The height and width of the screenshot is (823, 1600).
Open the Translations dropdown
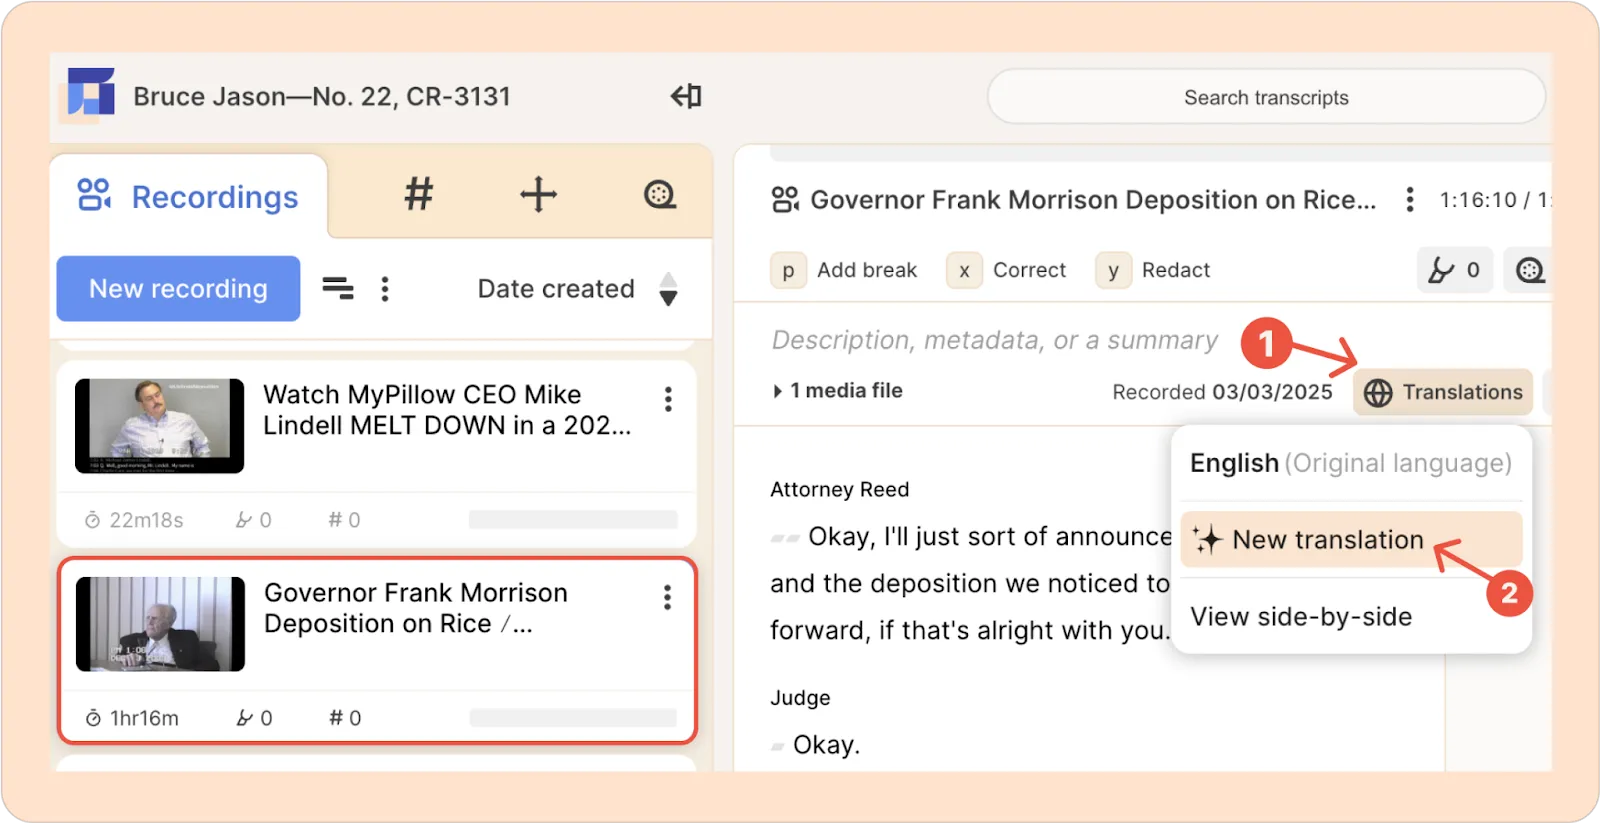click(x=1443, y=392)
